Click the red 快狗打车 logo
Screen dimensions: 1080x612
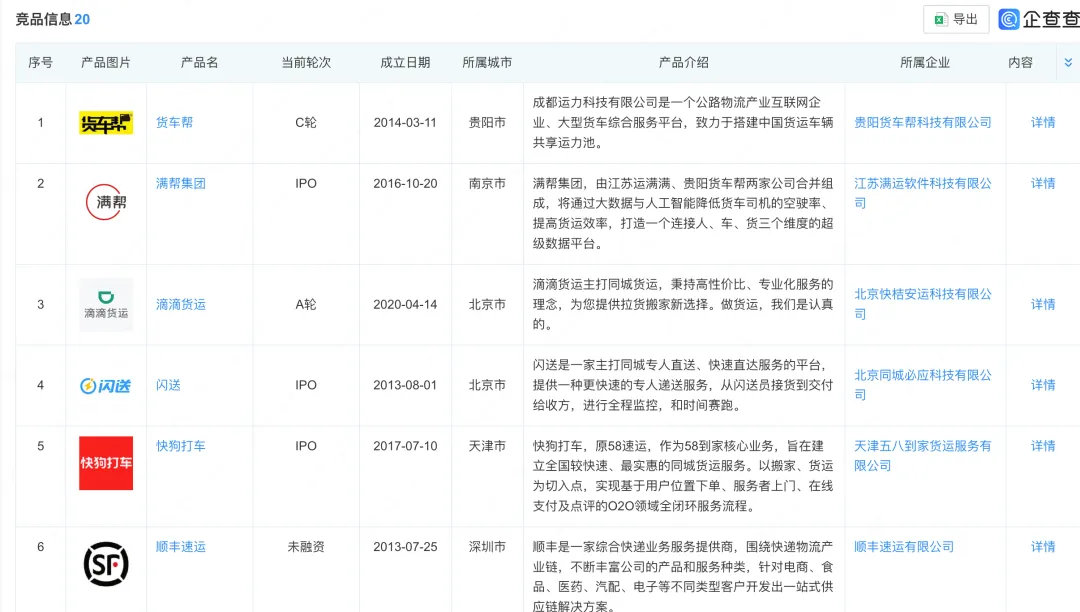click(x=105, y=463)
